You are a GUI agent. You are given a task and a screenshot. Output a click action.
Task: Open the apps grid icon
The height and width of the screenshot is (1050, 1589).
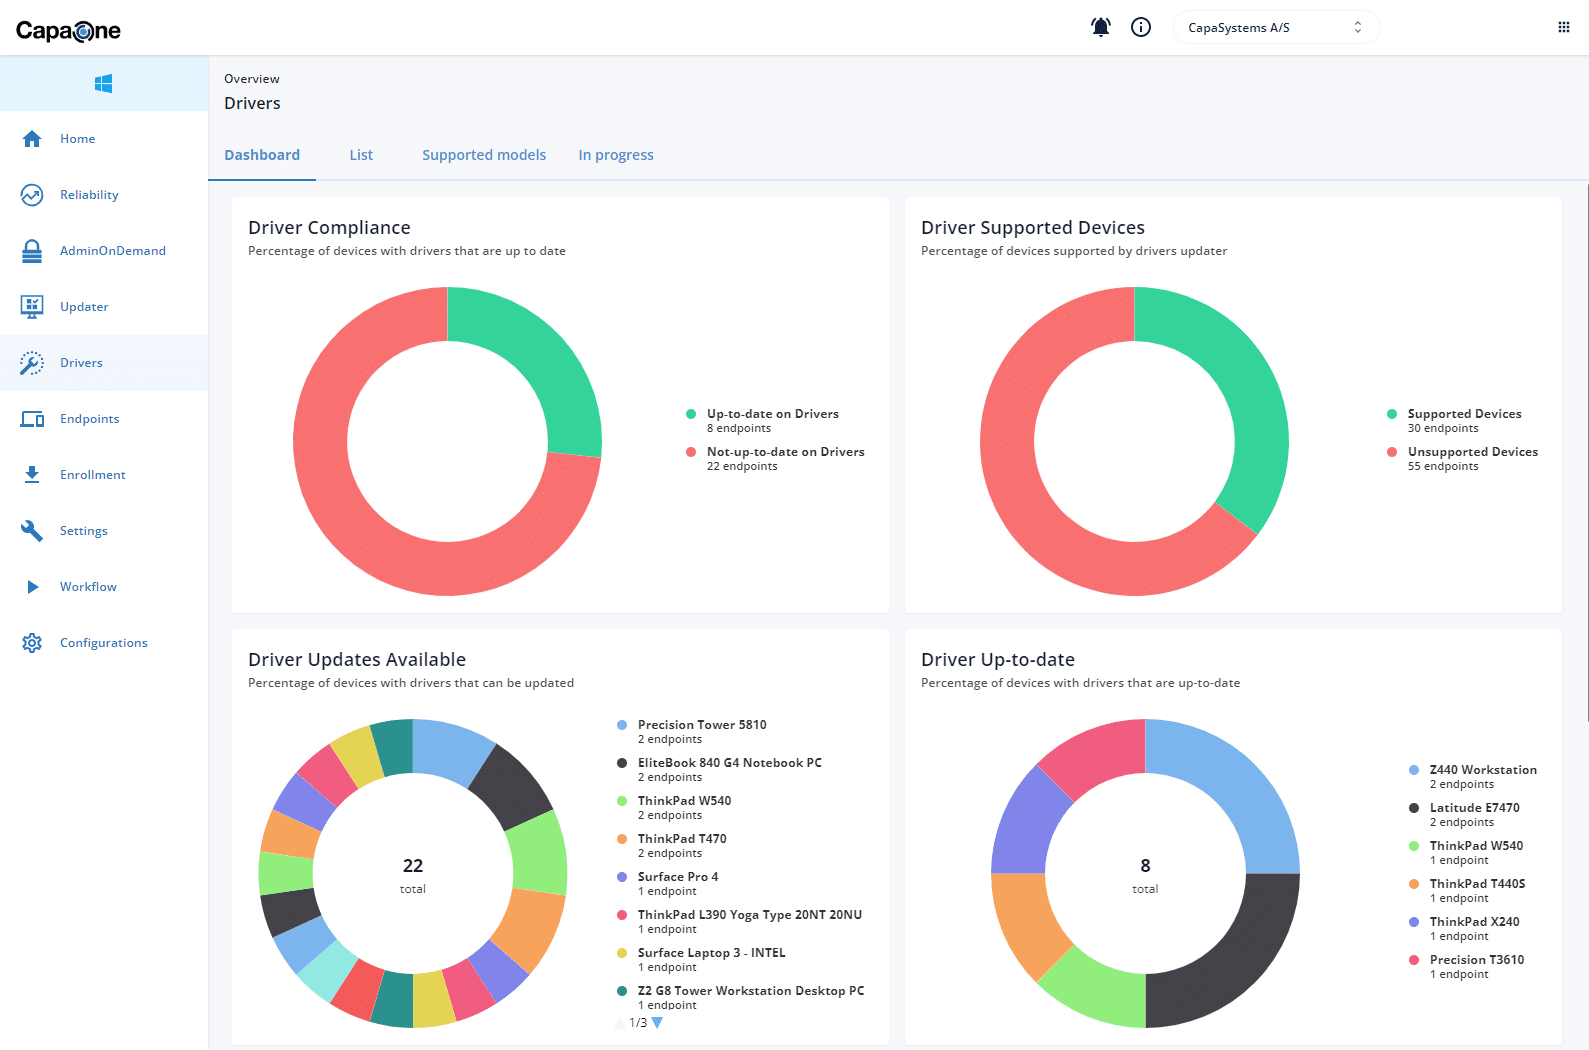click(x=1564, y=27)
